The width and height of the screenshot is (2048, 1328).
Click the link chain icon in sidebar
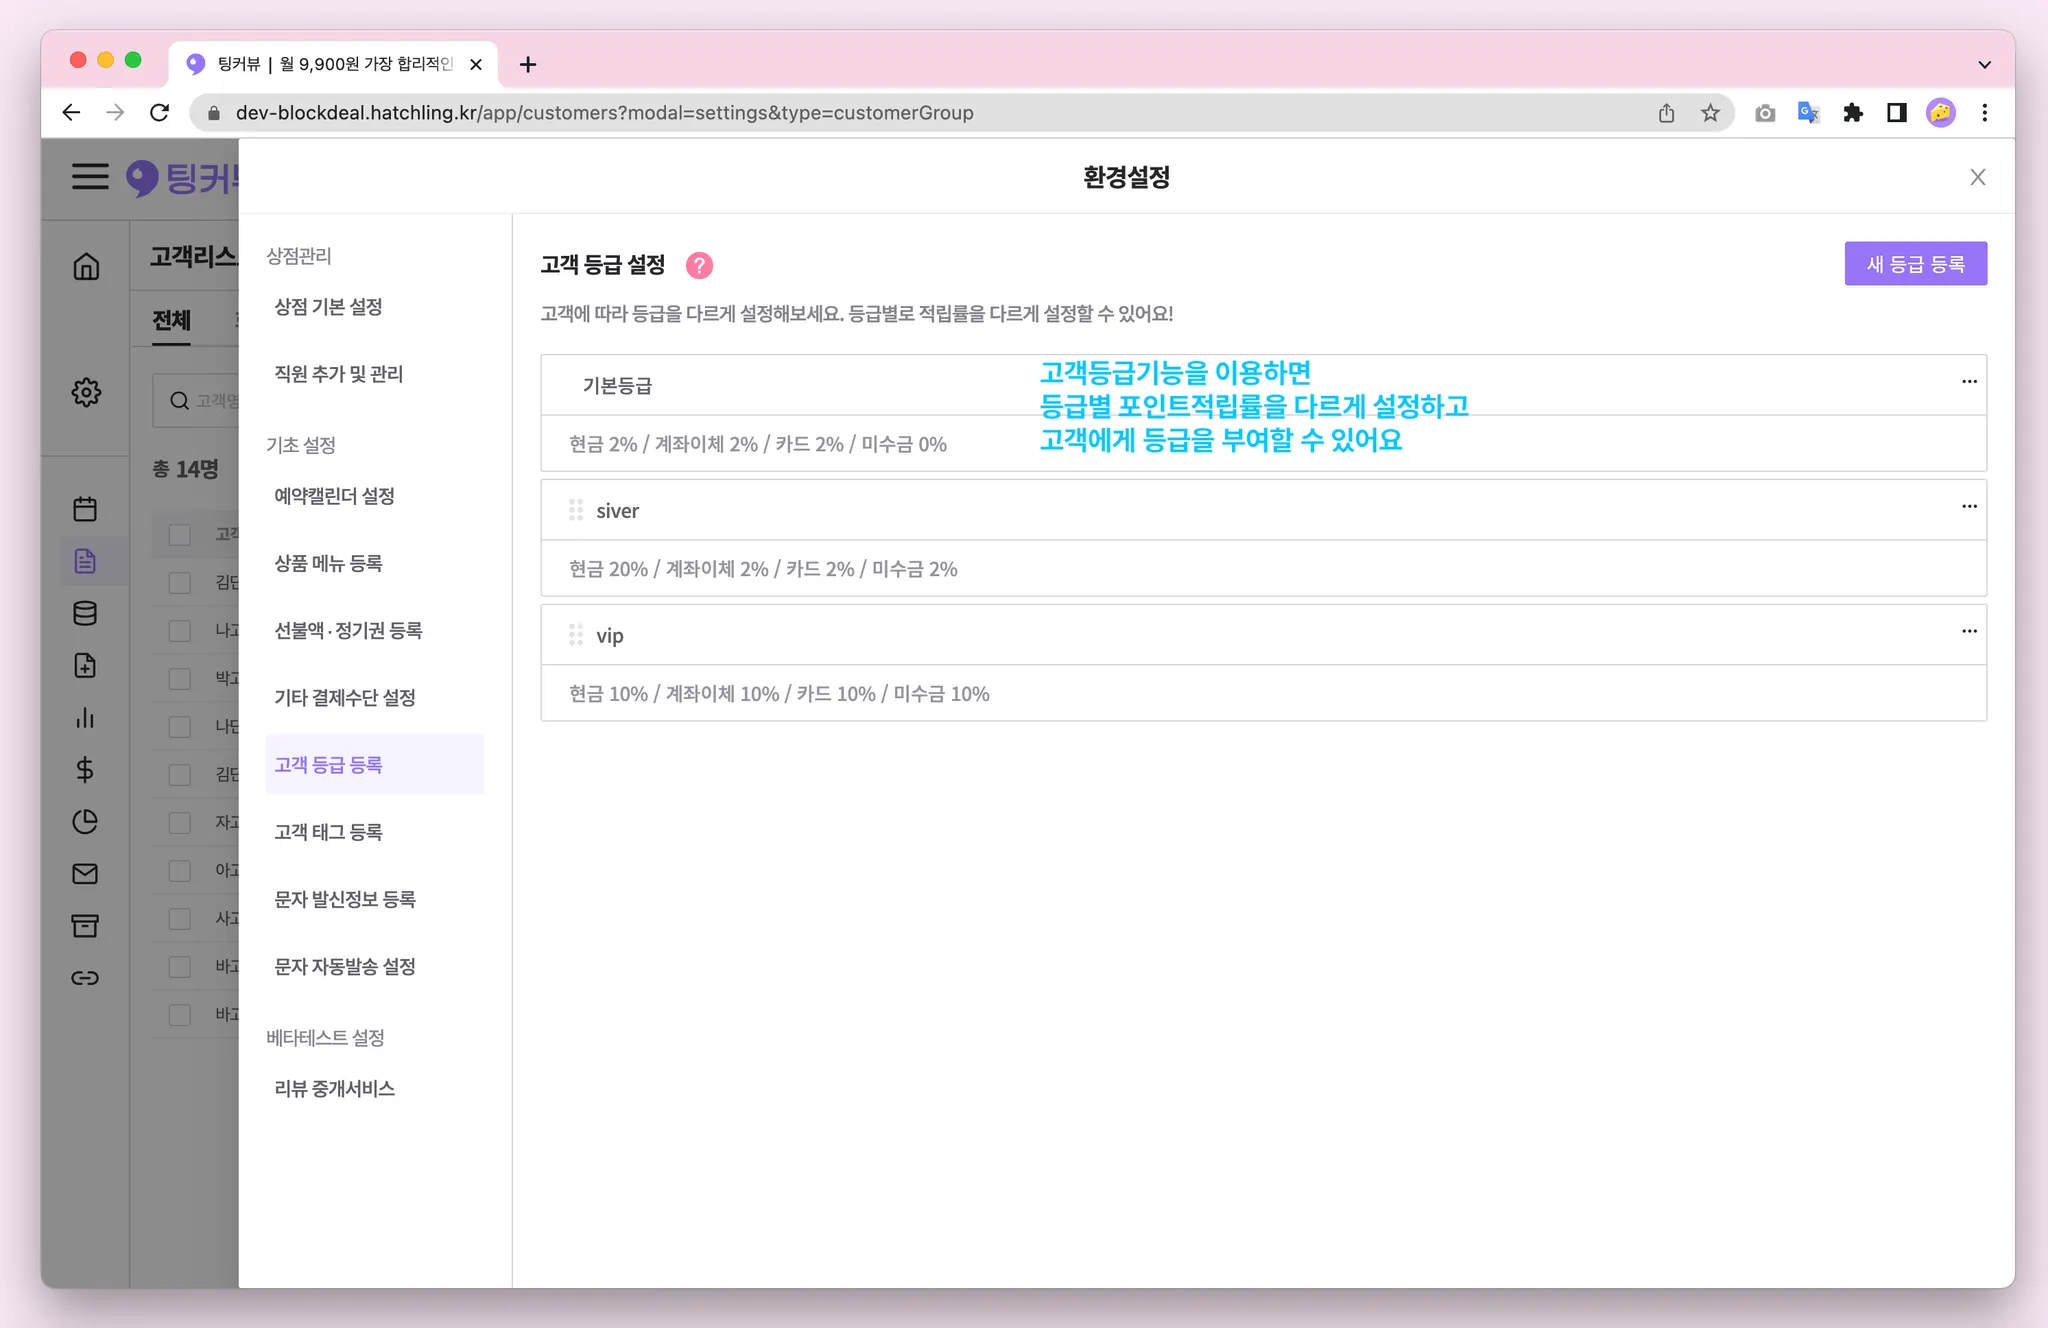pos(85,978)
